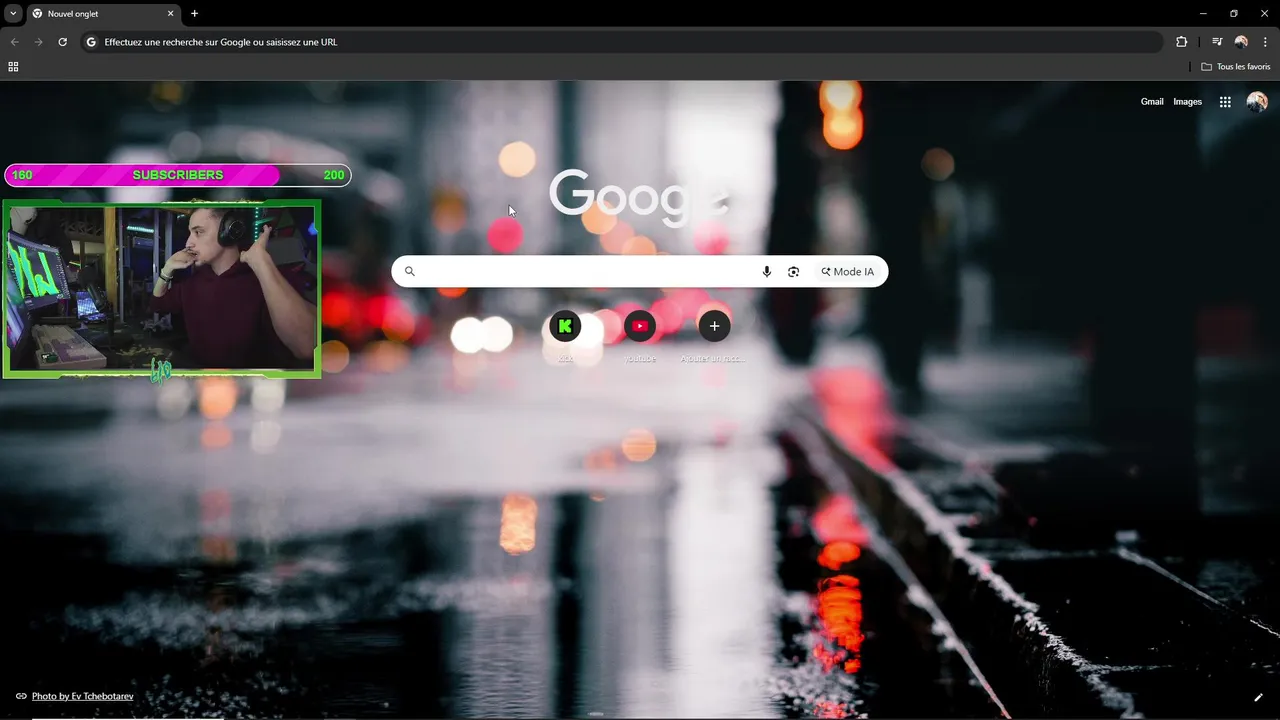Open a new tab with plus button
1280x720 pixels.
pyautogui.click(x=194, y=14)
